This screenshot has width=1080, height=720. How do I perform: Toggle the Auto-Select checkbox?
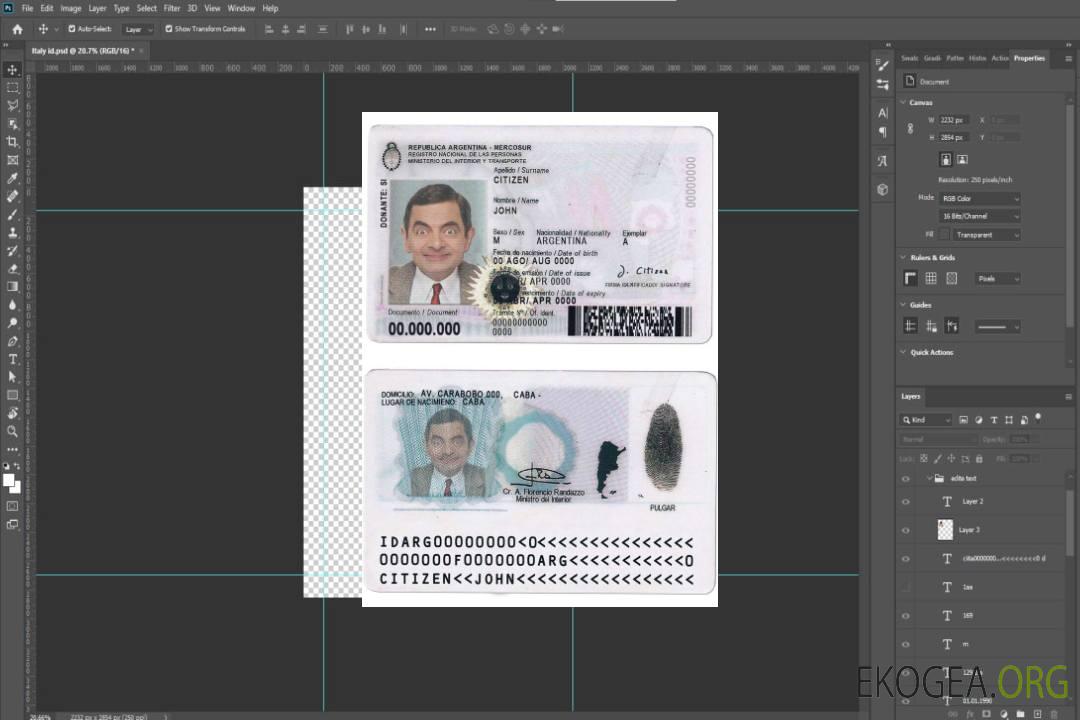point(72,29)
